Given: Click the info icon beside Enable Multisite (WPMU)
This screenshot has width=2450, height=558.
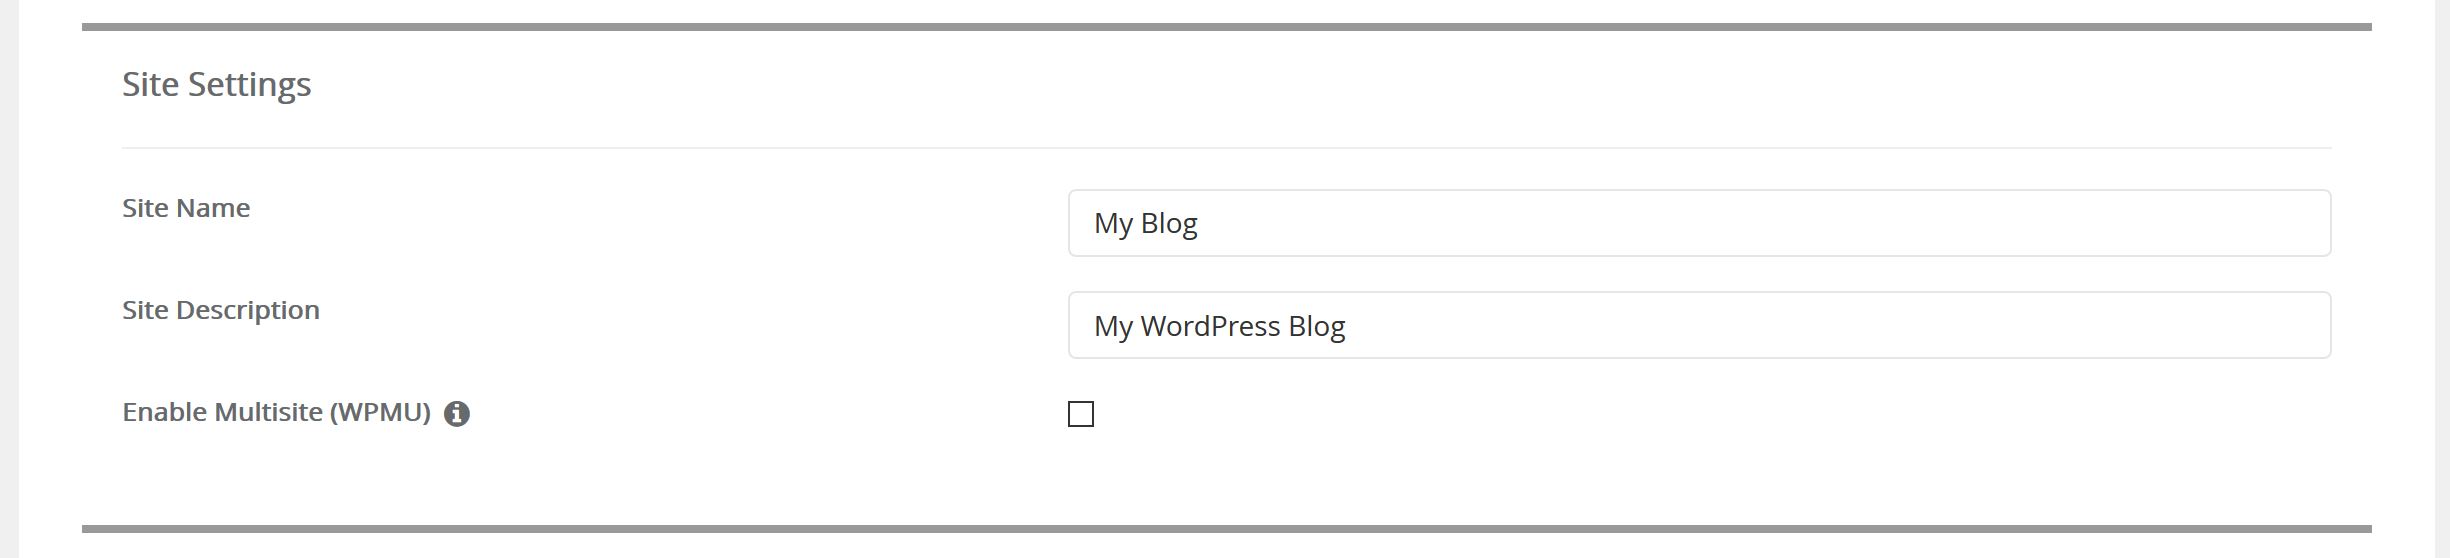Looking at the screenshot, I should pyautogui.click(x=457, y=413).
